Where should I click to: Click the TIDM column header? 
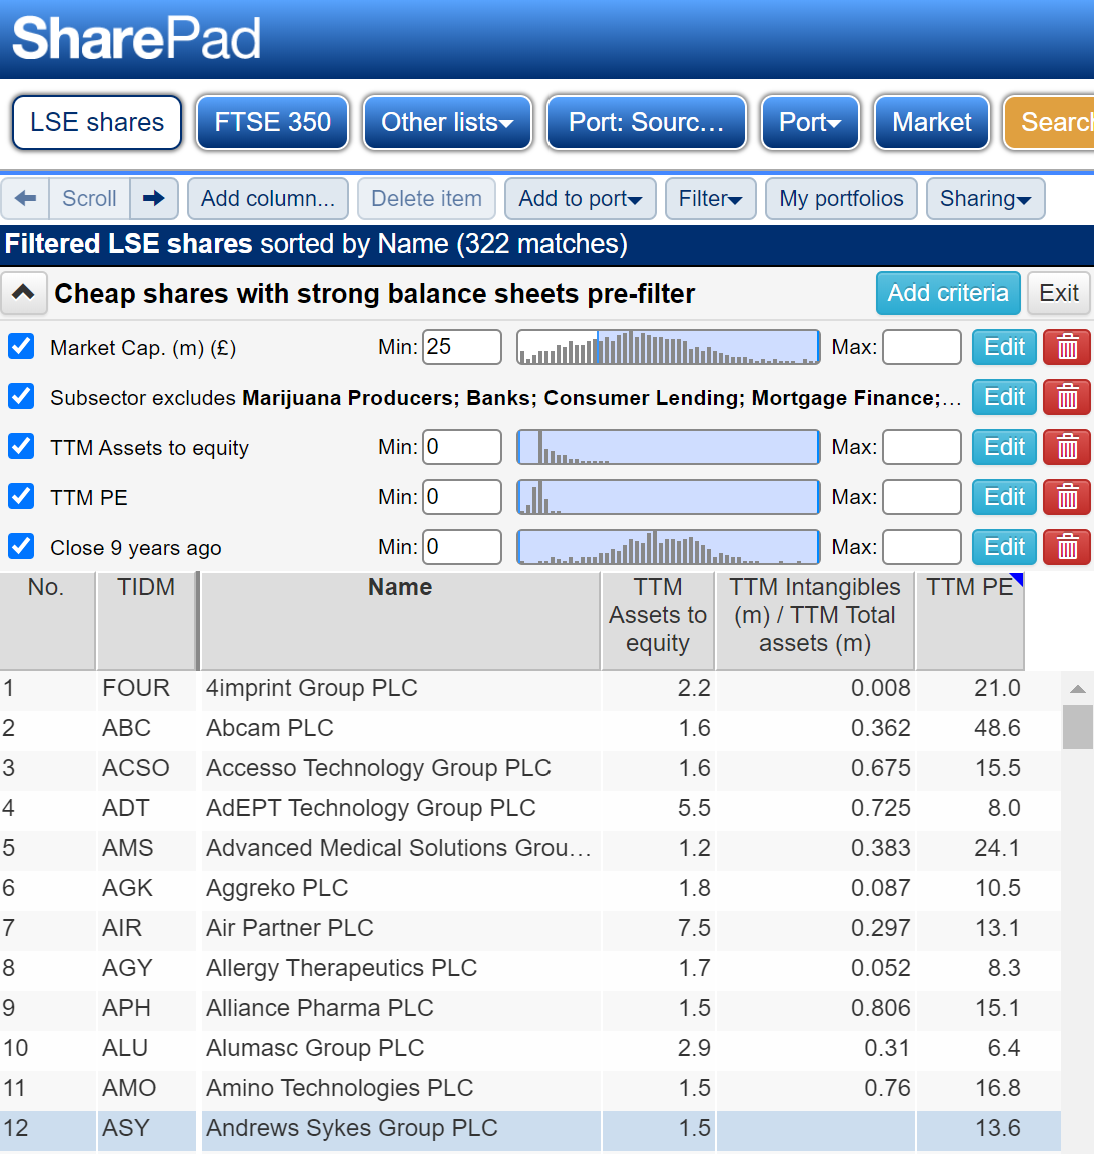click(x=146, y=621)
